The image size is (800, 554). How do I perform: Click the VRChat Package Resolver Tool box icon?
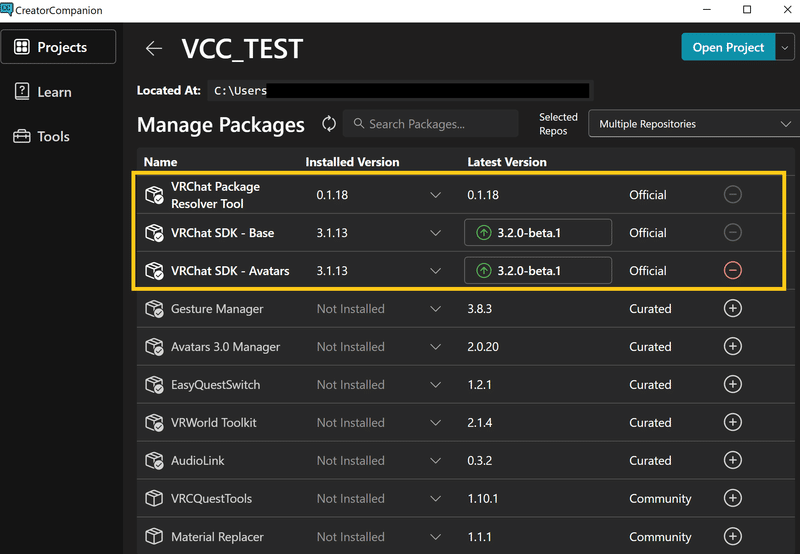coord(154,195)
